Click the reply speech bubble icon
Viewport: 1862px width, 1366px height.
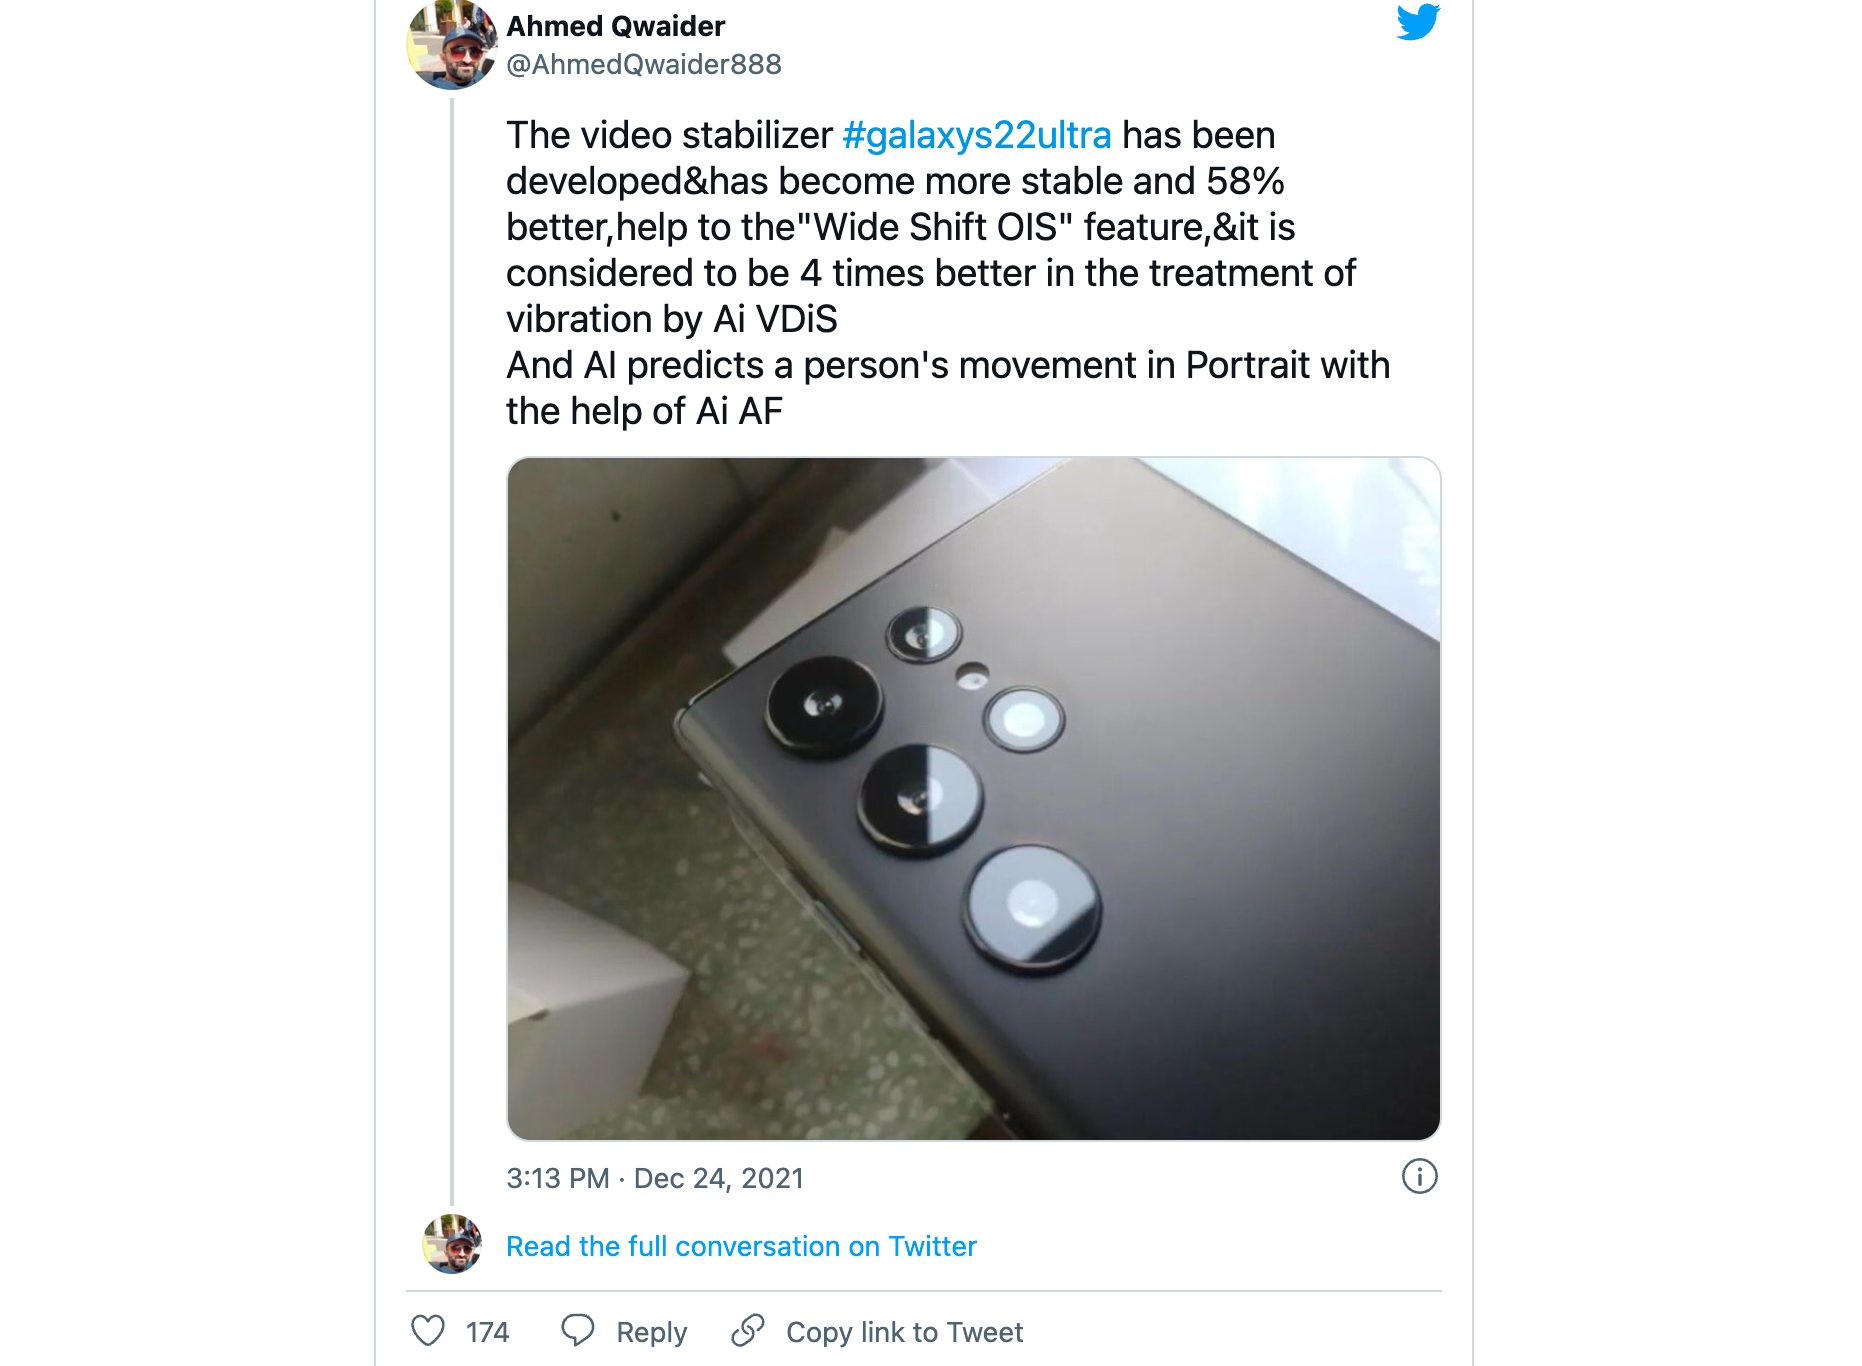point(578,1330)
